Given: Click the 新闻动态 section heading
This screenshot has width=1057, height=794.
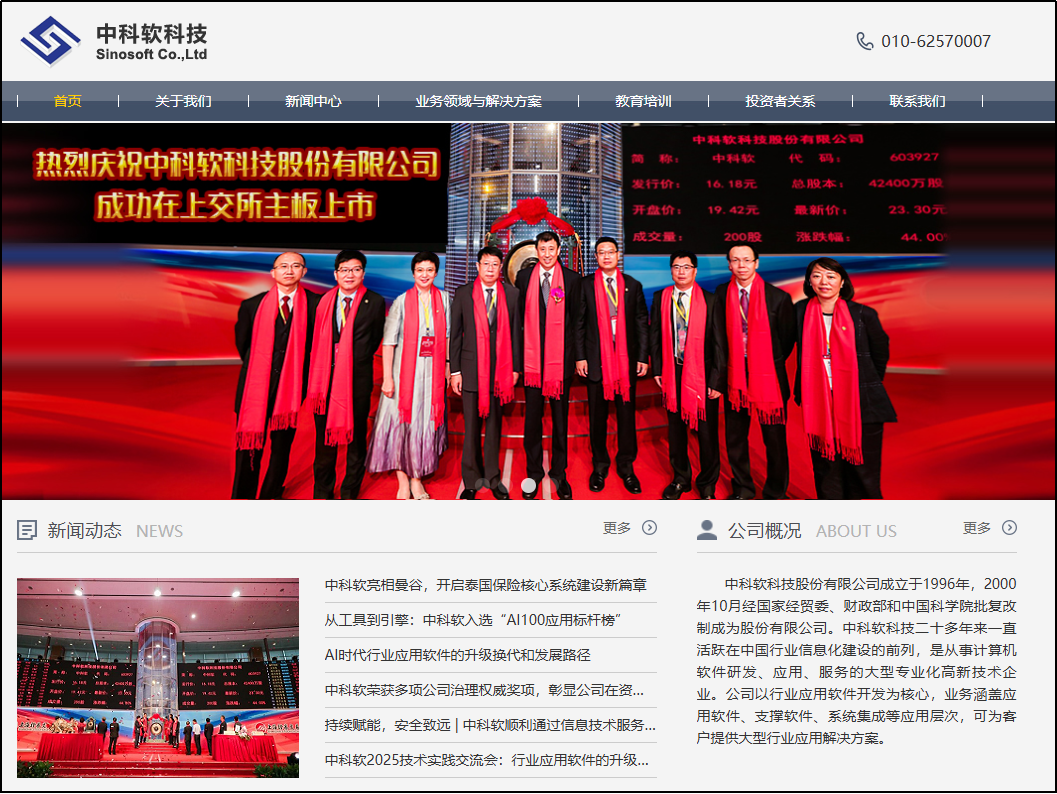Looking at the screenshot, I should click(84, 530).
